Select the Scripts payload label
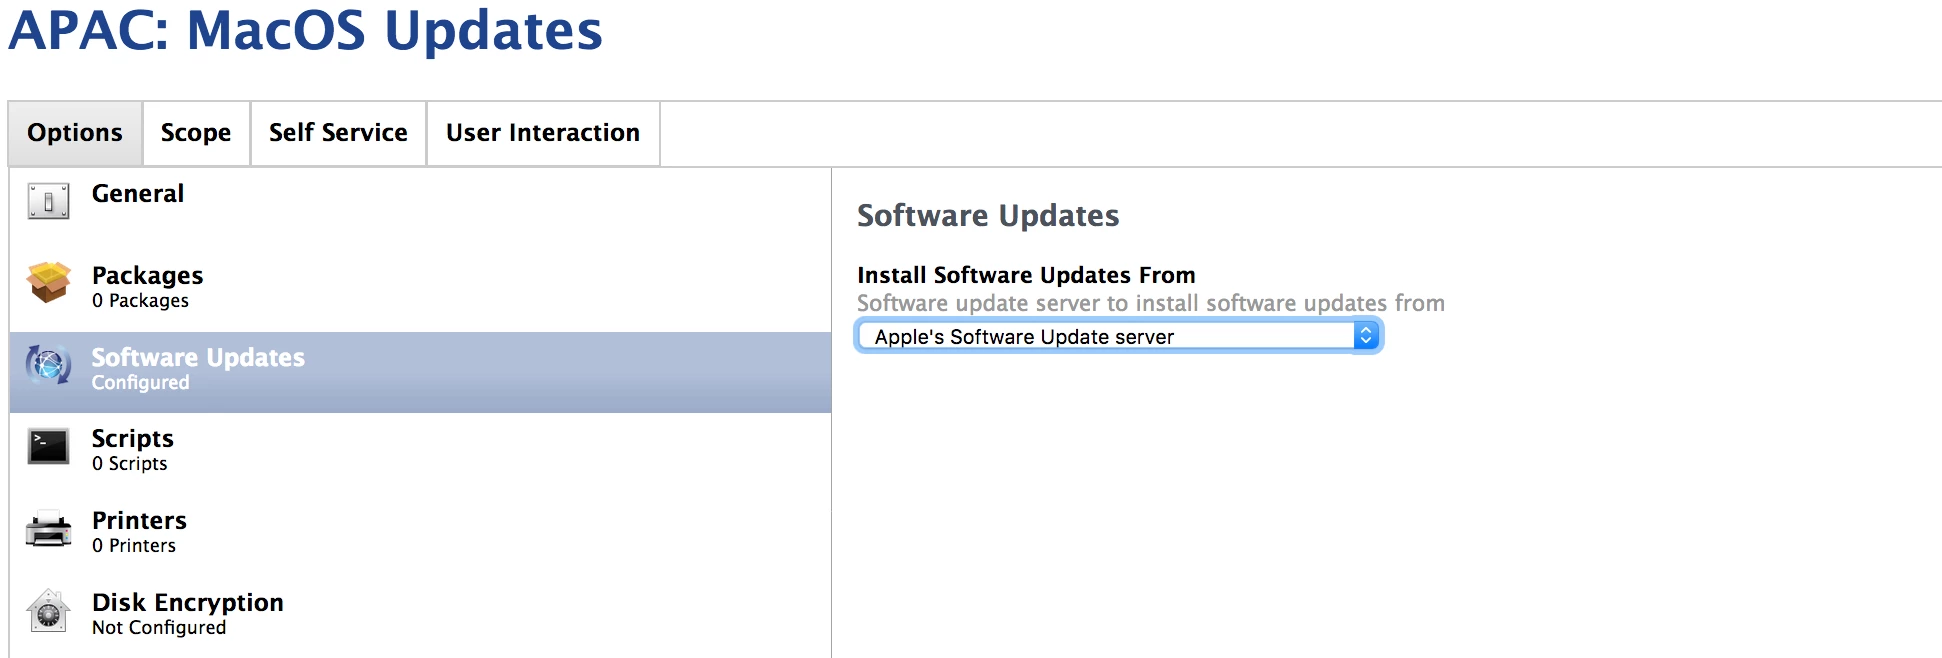Screen dimensions: 1942x658 point(133,439)
